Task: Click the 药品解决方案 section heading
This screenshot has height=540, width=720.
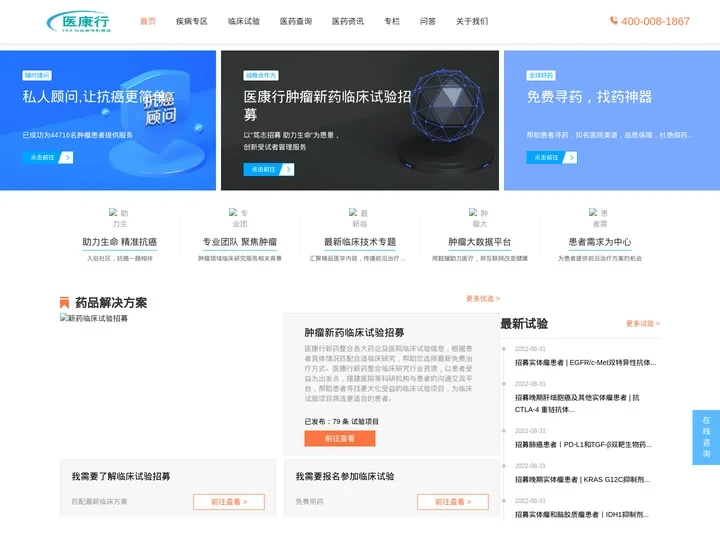Action: point(111,303)
